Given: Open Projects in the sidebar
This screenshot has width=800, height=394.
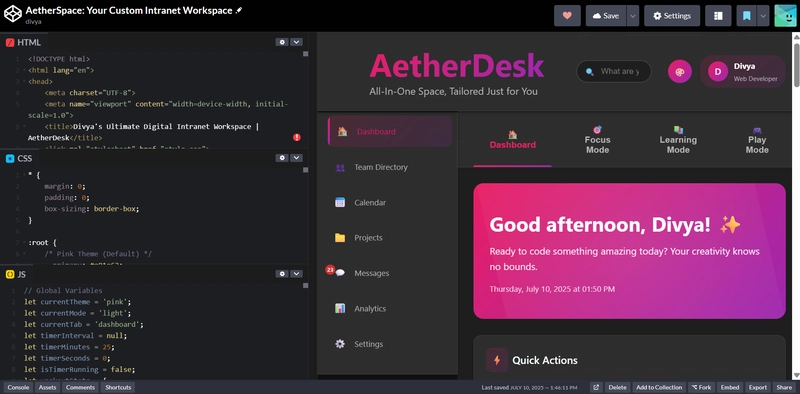Looking at the screenshot, I should [x=390, y=238].
